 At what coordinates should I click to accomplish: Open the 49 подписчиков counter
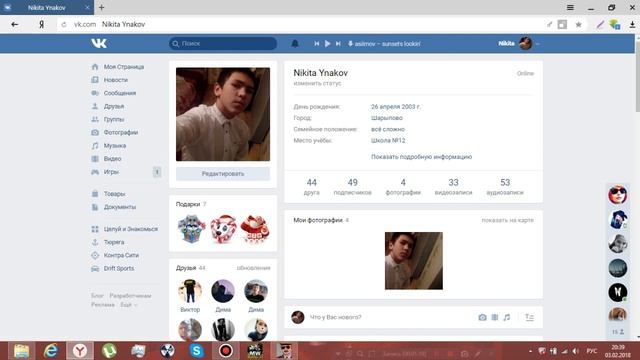click(x=353, y=187)
